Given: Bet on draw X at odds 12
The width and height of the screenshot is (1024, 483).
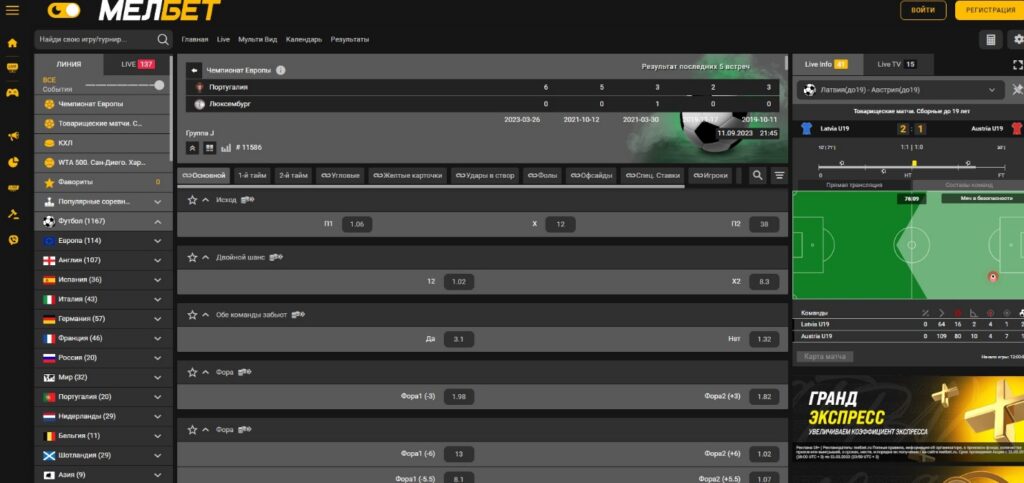Looking at the screenshot, I should 560,224.
